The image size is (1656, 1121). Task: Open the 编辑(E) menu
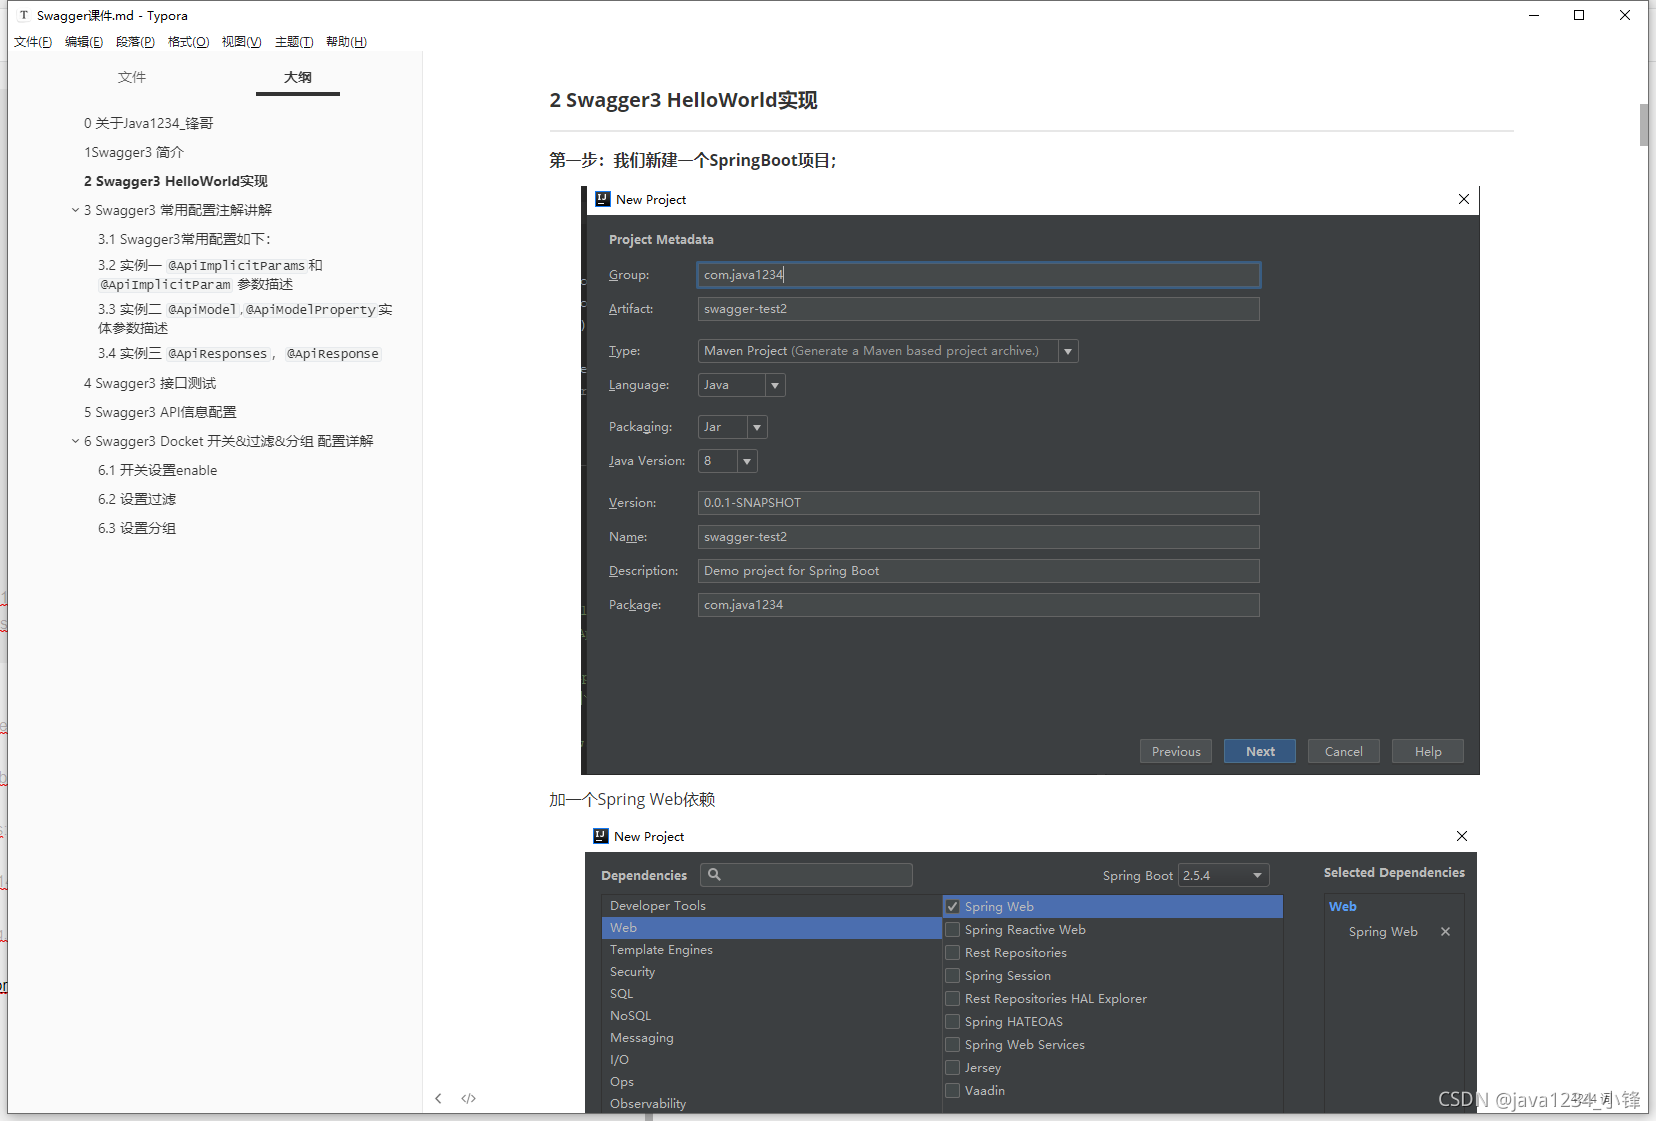click(84, 42)
